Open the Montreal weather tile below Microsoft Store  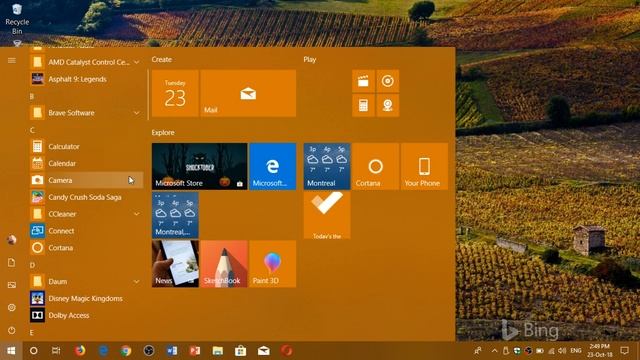(175, 215)
